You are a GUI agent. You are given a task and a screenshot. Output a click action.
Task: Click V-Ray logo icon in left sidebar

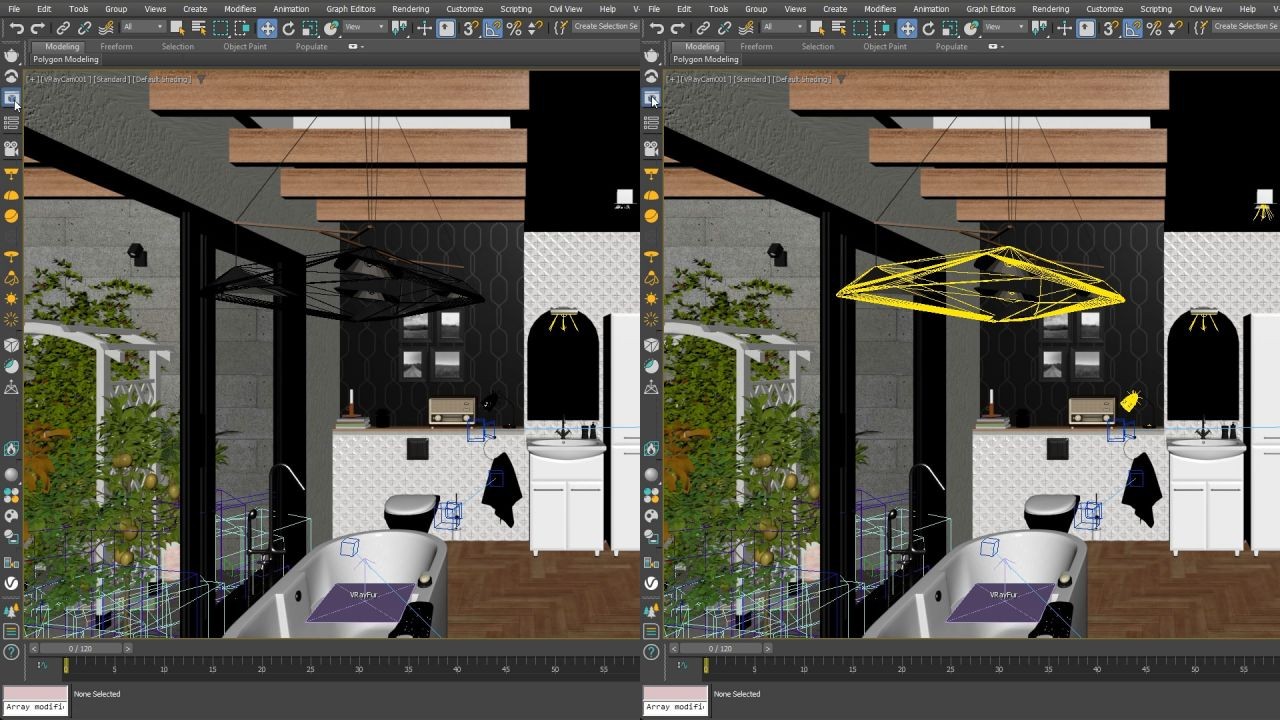(x=11, y=583)
